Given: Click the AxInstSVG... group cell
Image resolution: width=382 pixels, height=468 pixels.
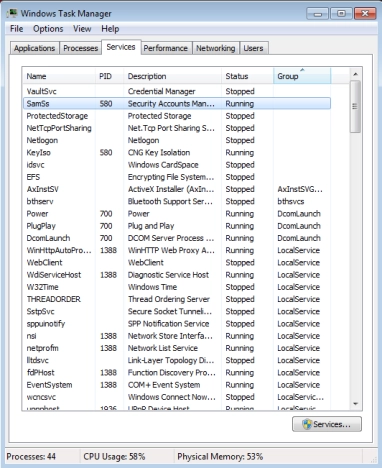Looking at the screenshot, I should (300, 189).
